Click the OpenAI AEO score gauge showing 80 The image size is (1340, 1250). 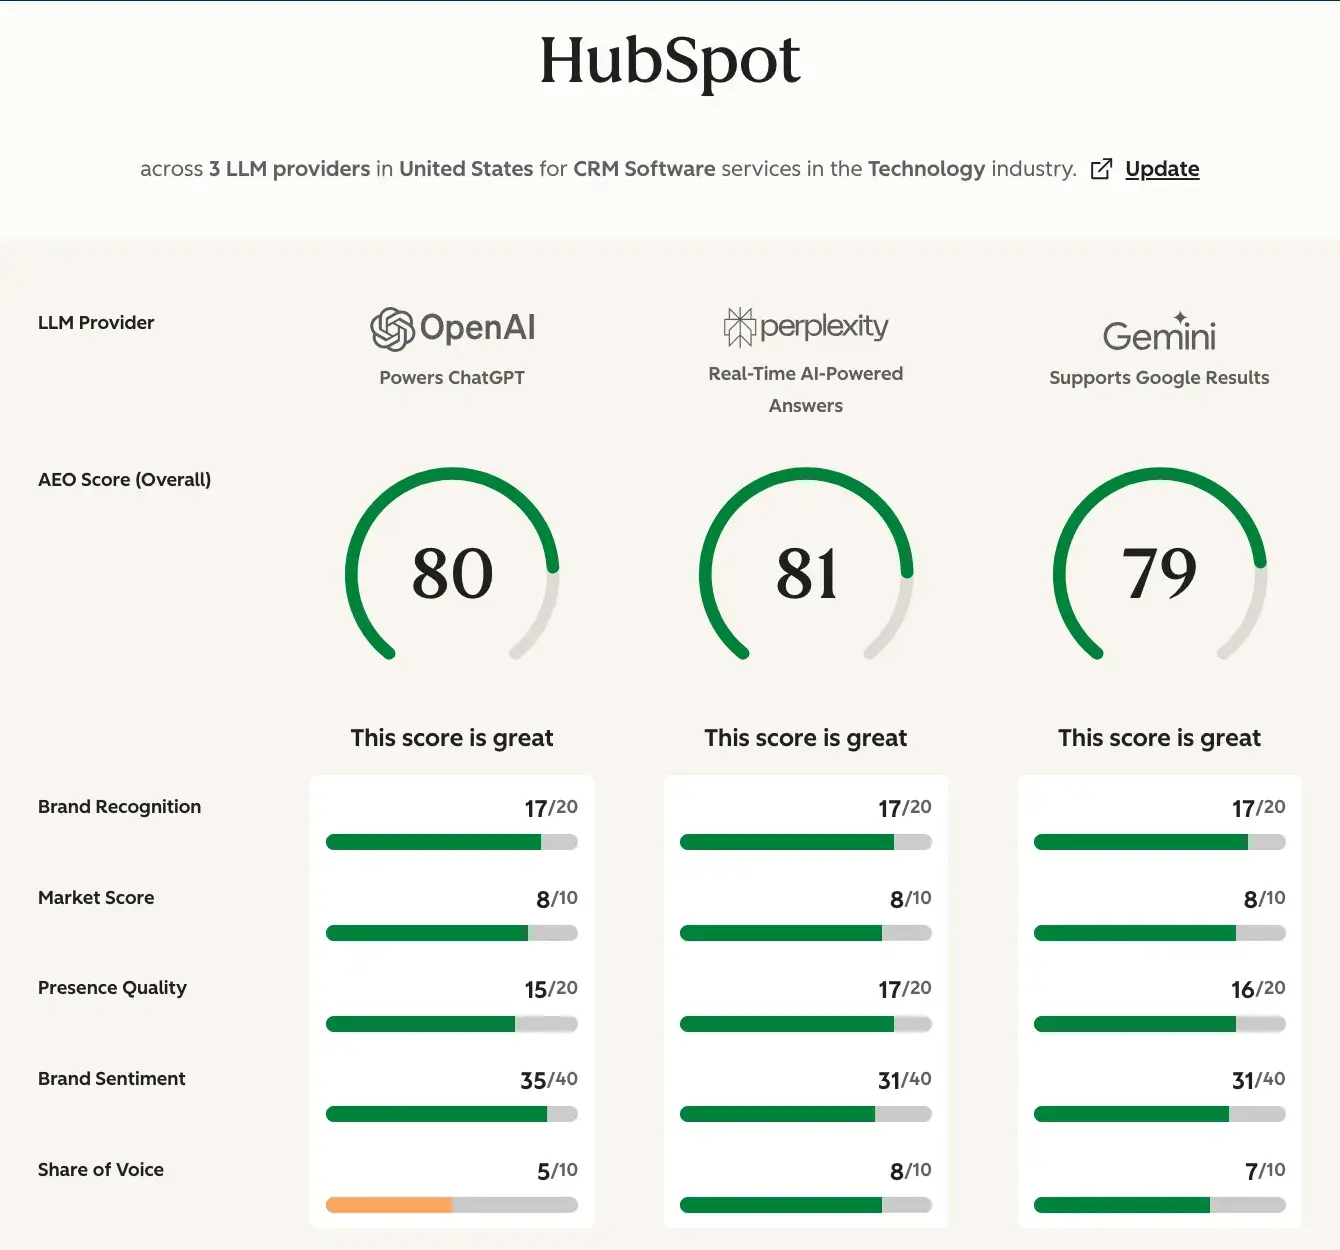click(452, 572)
